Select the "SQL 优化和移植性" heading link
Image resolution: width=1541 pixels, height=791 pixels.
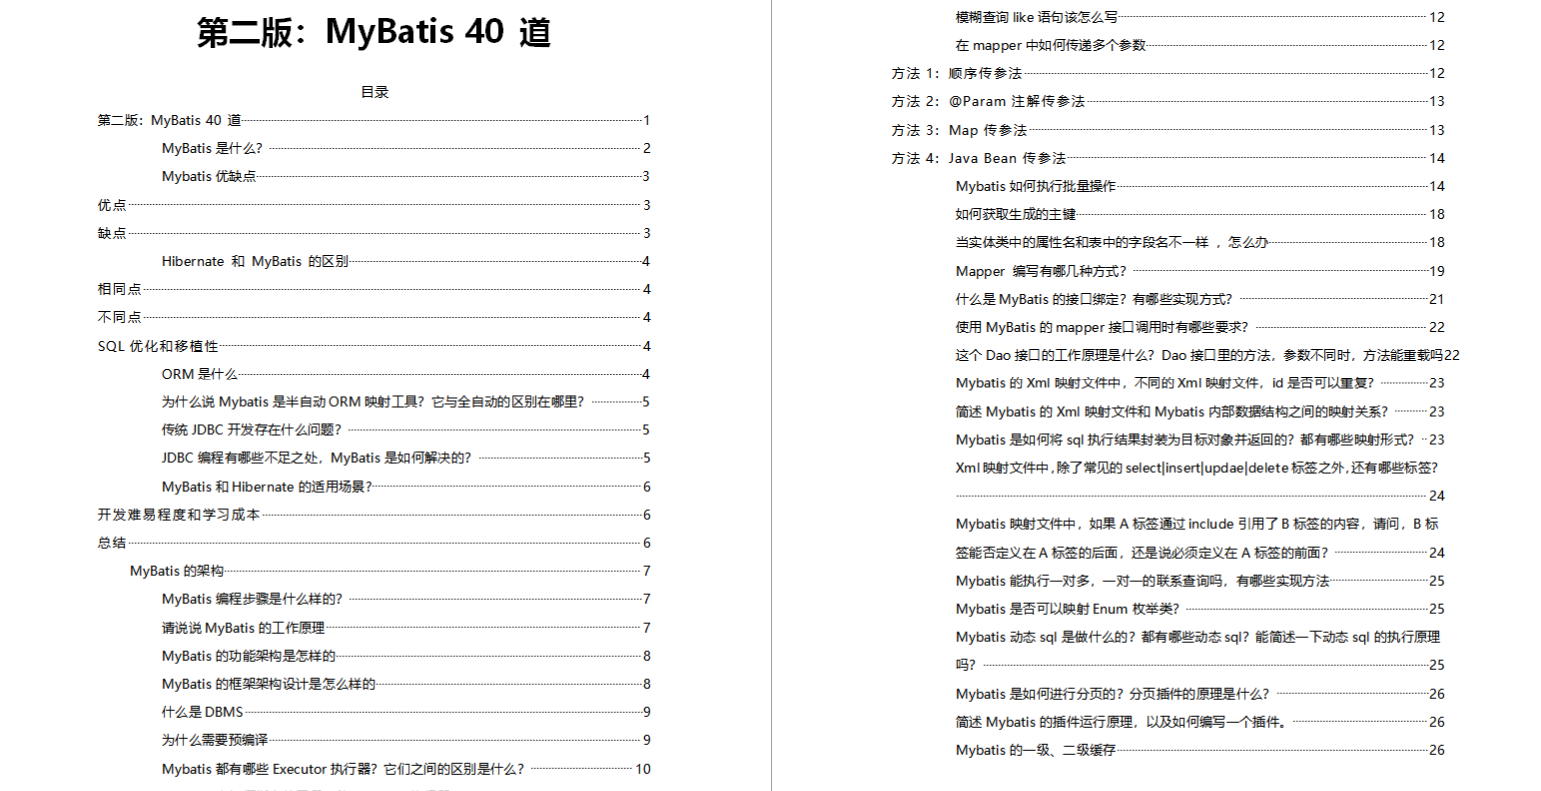[x=156, y=346]
